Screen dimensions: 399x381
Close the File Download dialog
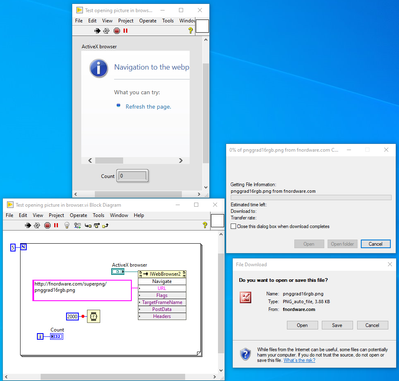coord(390,264)
